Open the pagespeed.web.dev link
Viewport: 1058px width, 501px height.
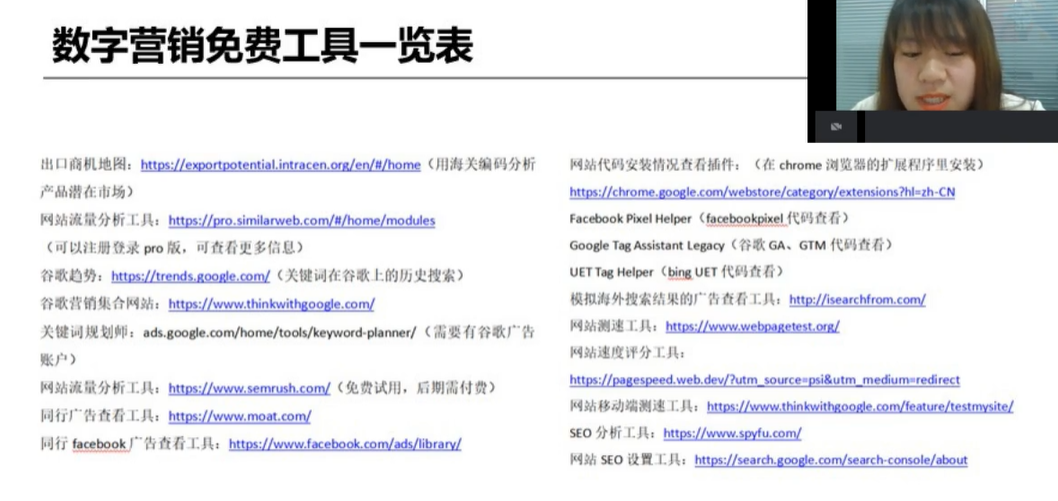point(764,380)
